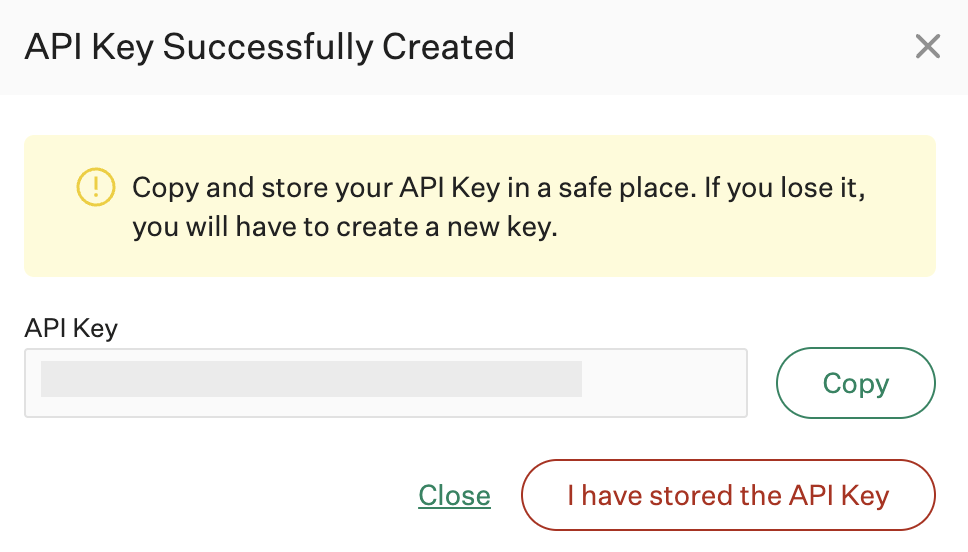Click the 'create a new key' warning line
The width and height of the screenshot is (968, 552).
click(x=345, y=227)
